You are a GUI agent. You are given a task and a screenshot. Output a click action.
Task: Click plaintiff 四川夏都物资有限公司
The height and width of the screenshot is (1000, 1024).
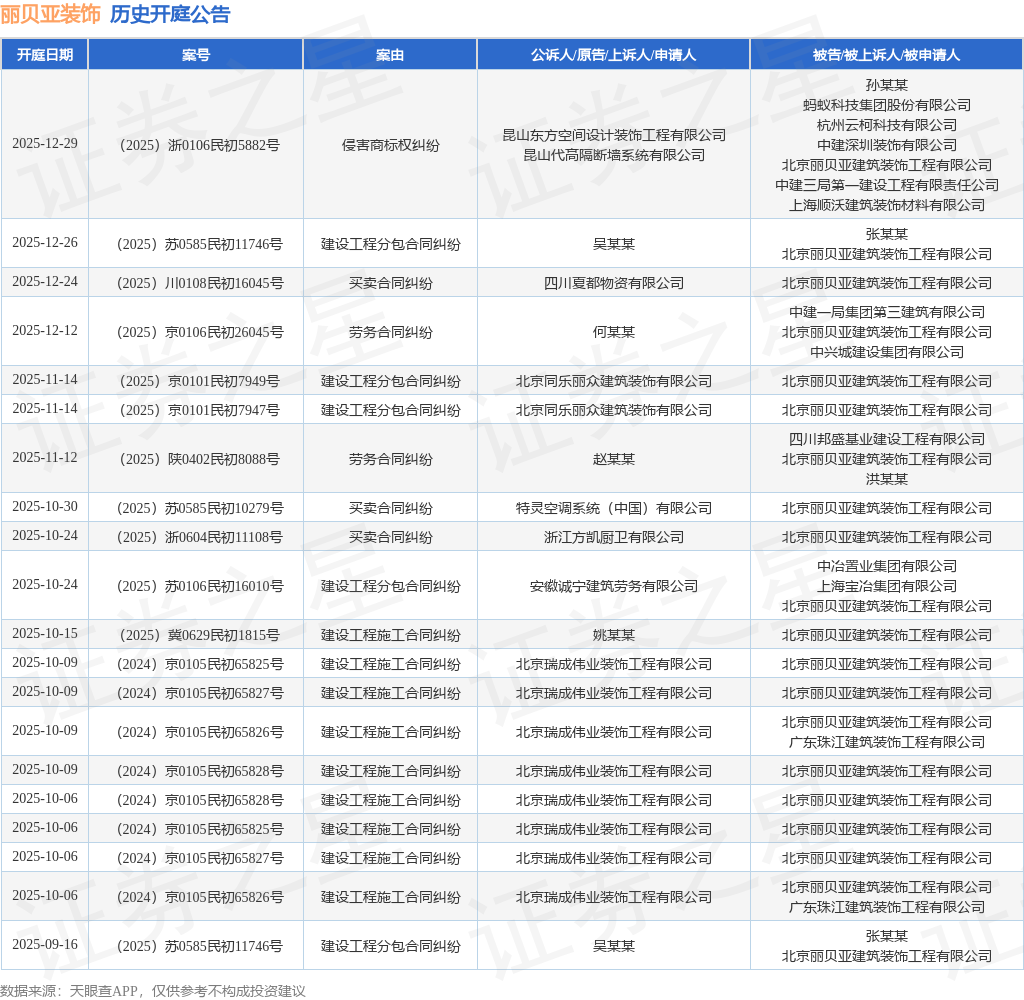click(x=614, y=282)
